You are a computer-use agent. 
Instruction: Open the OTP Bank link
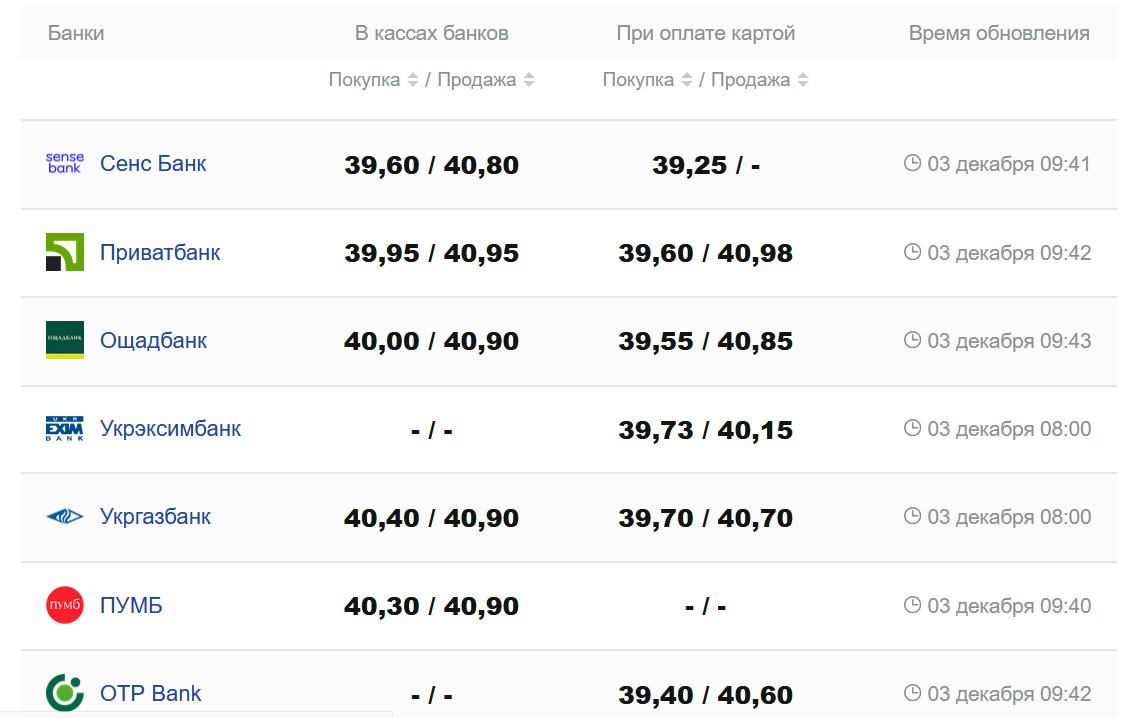(150, 693)
